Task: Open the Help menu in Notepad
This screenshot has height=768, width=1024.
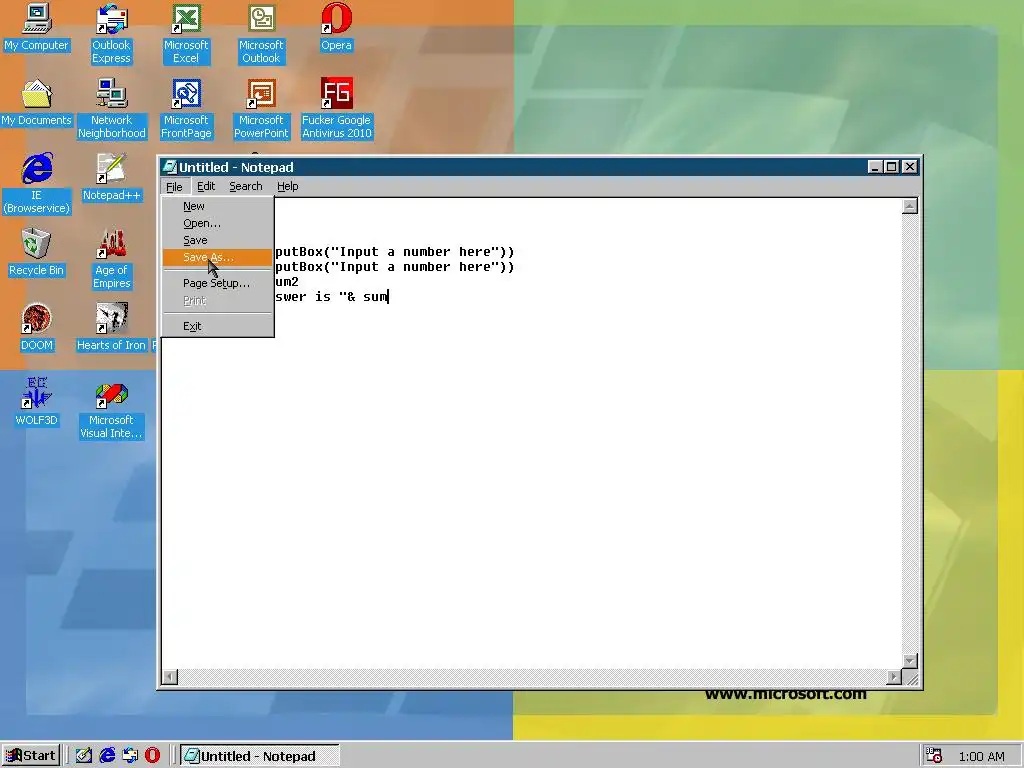Action: (x=287, y=186)
